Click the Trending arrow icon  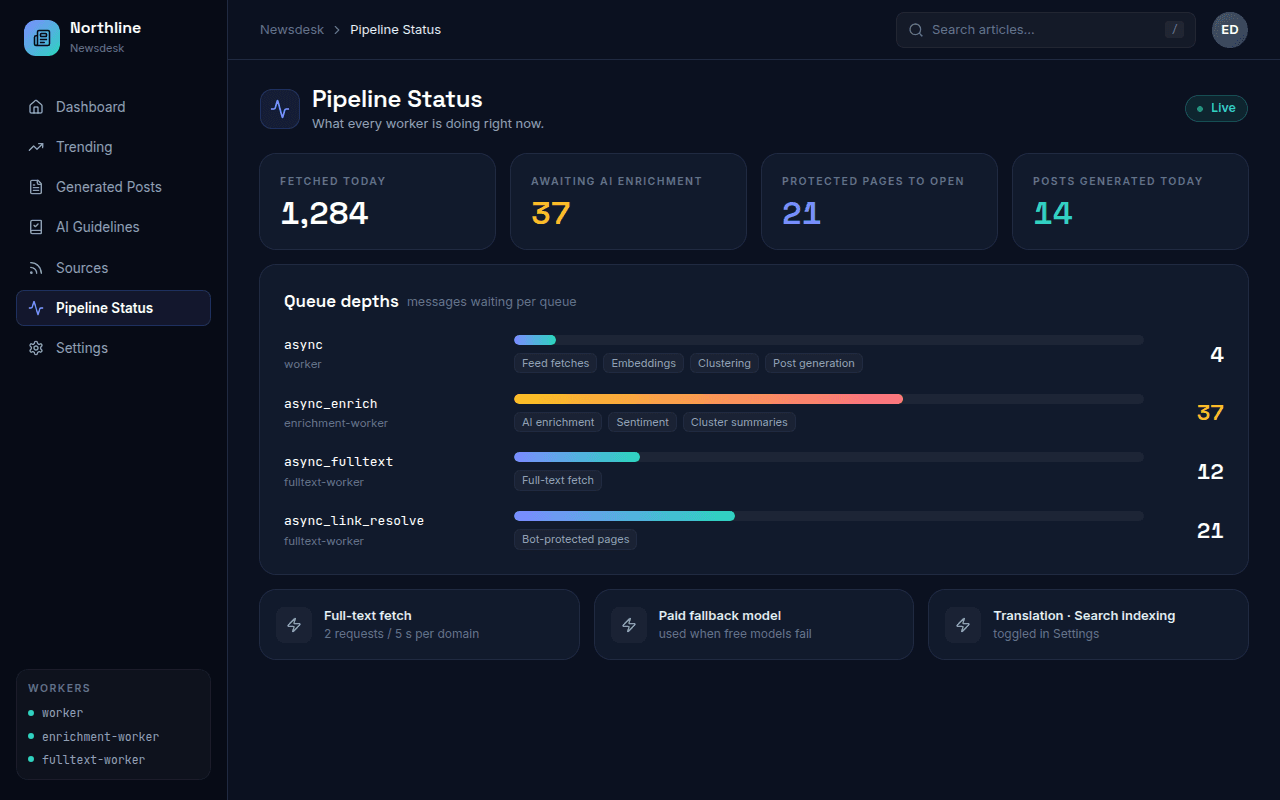(x=36, y=147)
